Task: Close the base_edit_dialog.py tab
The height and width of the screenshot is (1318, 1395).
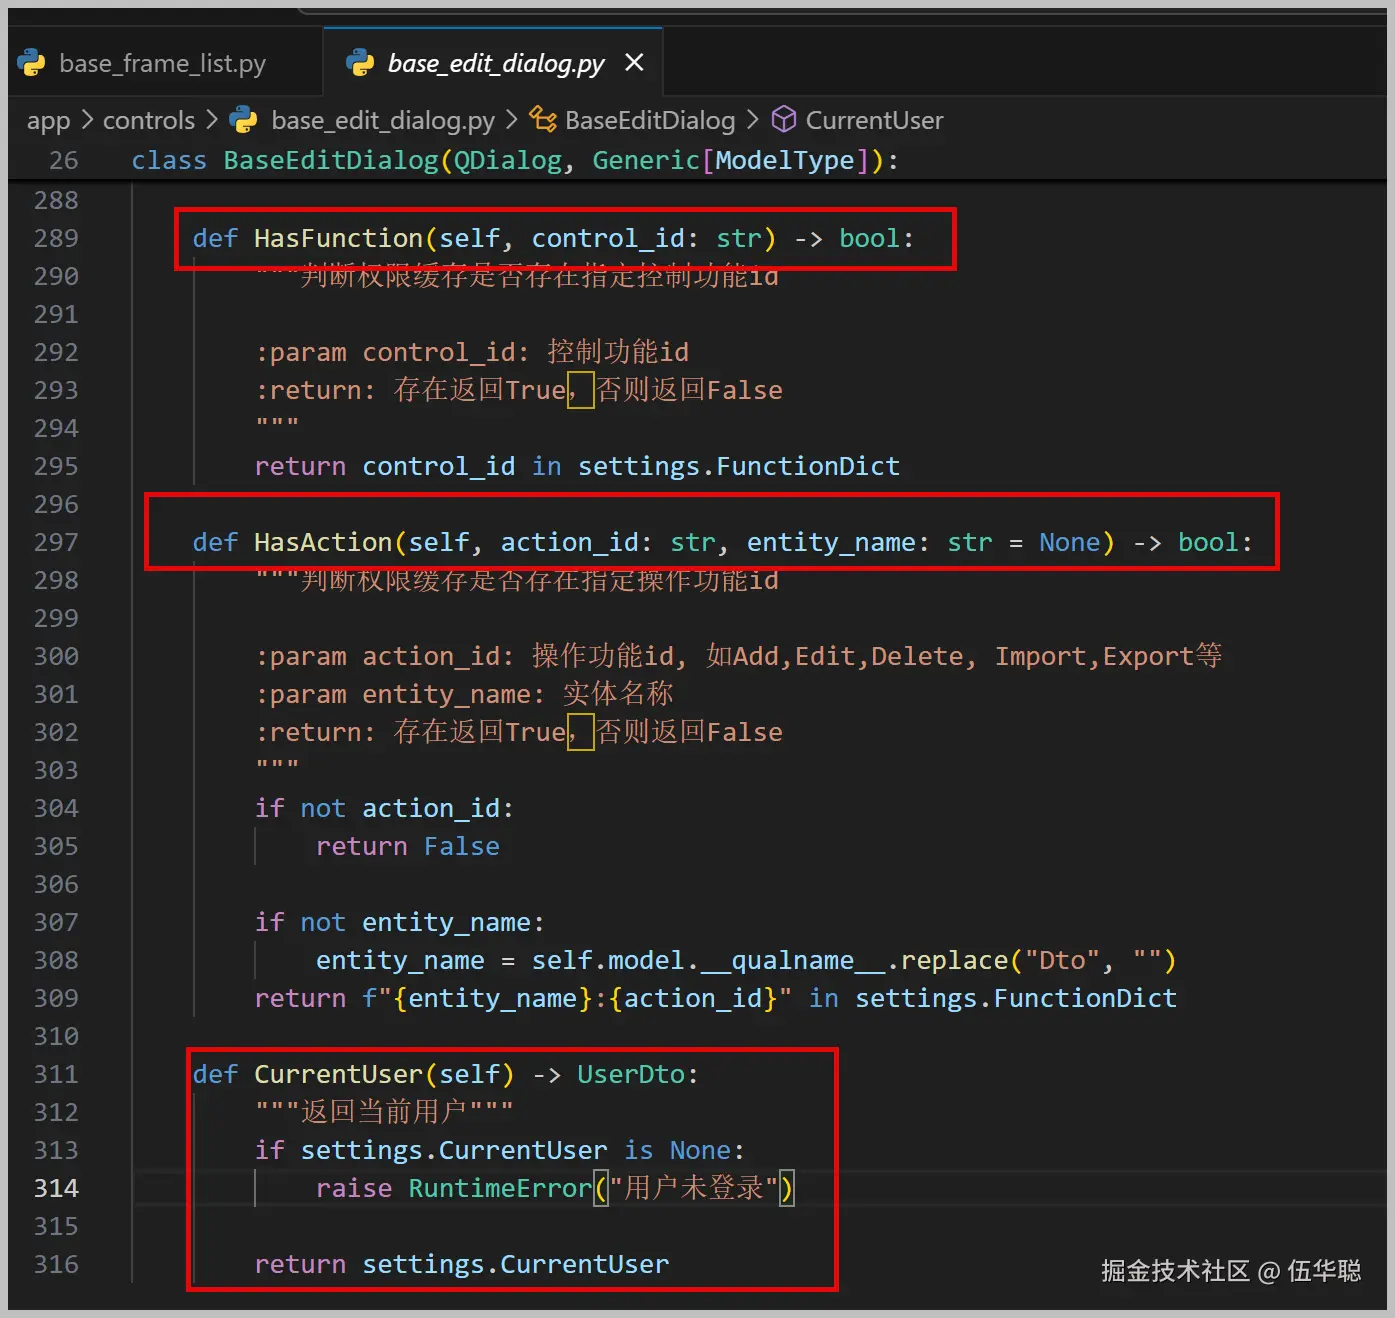Action: point(634,63)
